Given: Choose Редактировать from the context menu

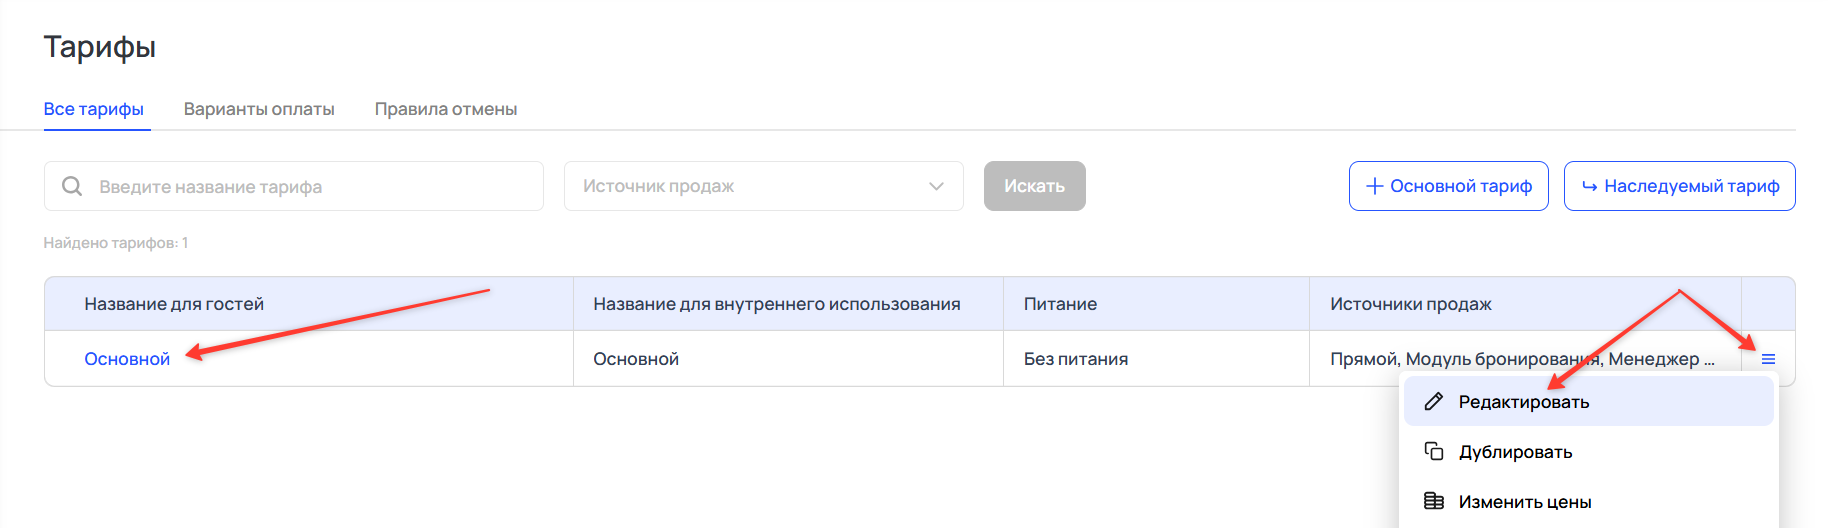Looking at the screenshot, I should pos(1523,401).
